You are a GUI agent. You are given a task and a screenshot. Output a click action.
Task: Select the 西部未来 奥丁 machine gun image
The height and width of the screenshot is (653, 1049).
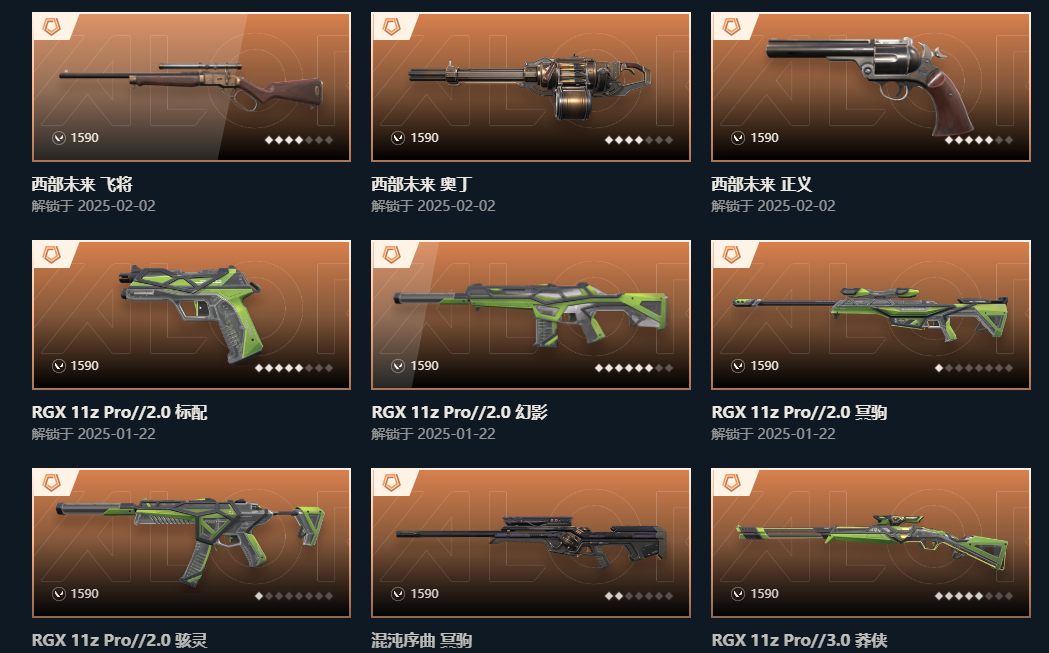pyautogui.click(x=530, y=86)
